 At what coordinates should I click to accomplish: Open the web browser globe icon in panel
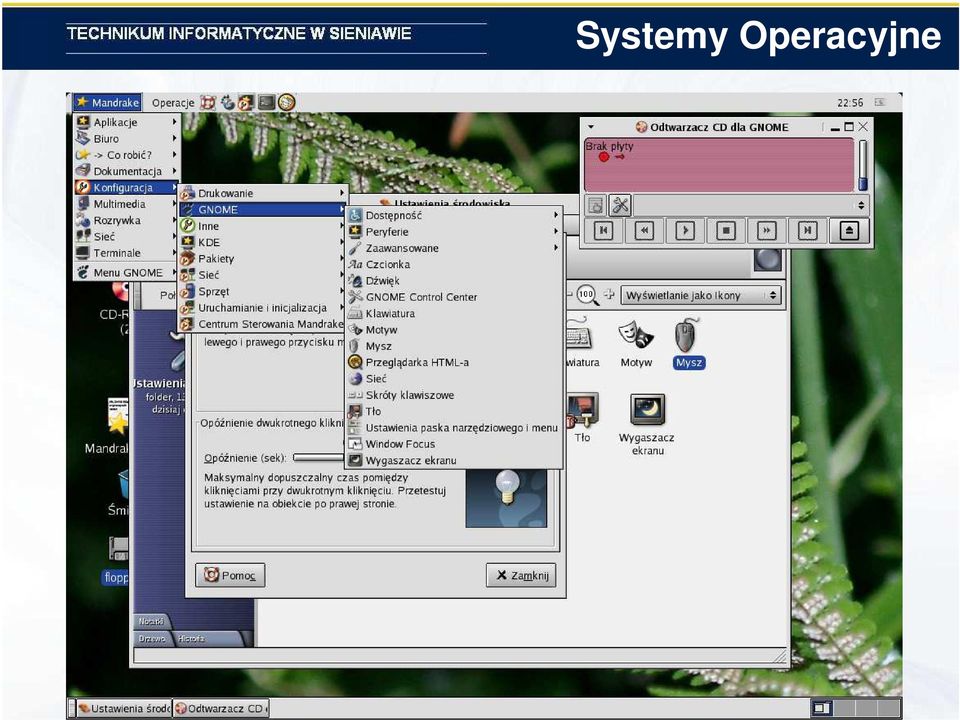tap(286, 102)
